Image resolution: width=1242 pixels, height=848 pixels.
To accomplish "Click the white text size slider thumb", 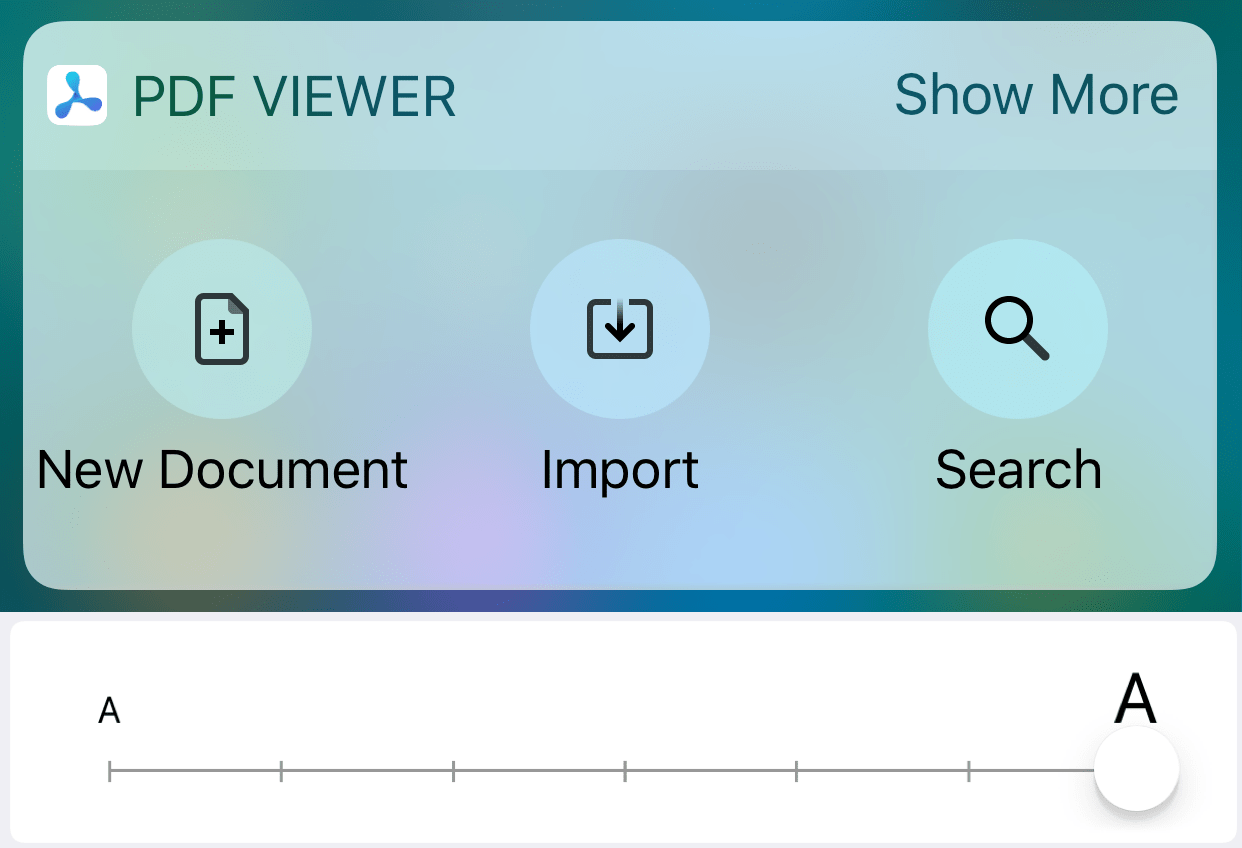I will click(x=1136, y=769).
